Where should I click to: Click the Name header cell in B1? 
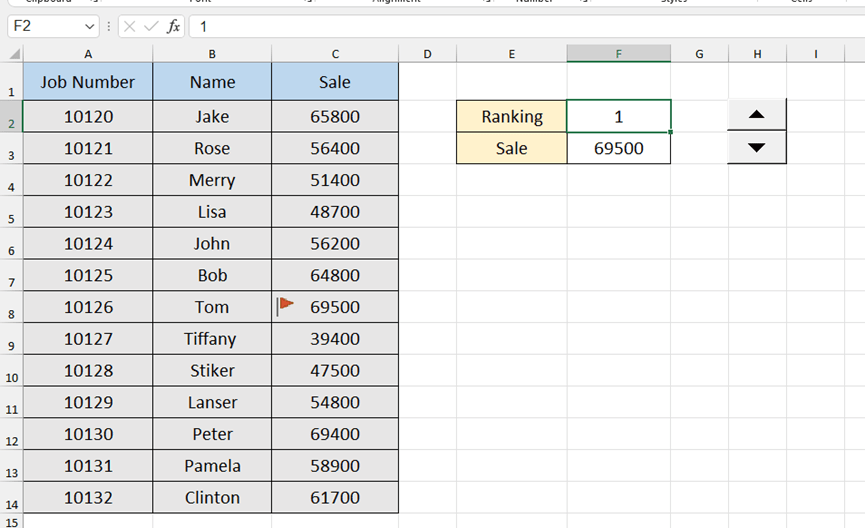(x=212, y=82)
